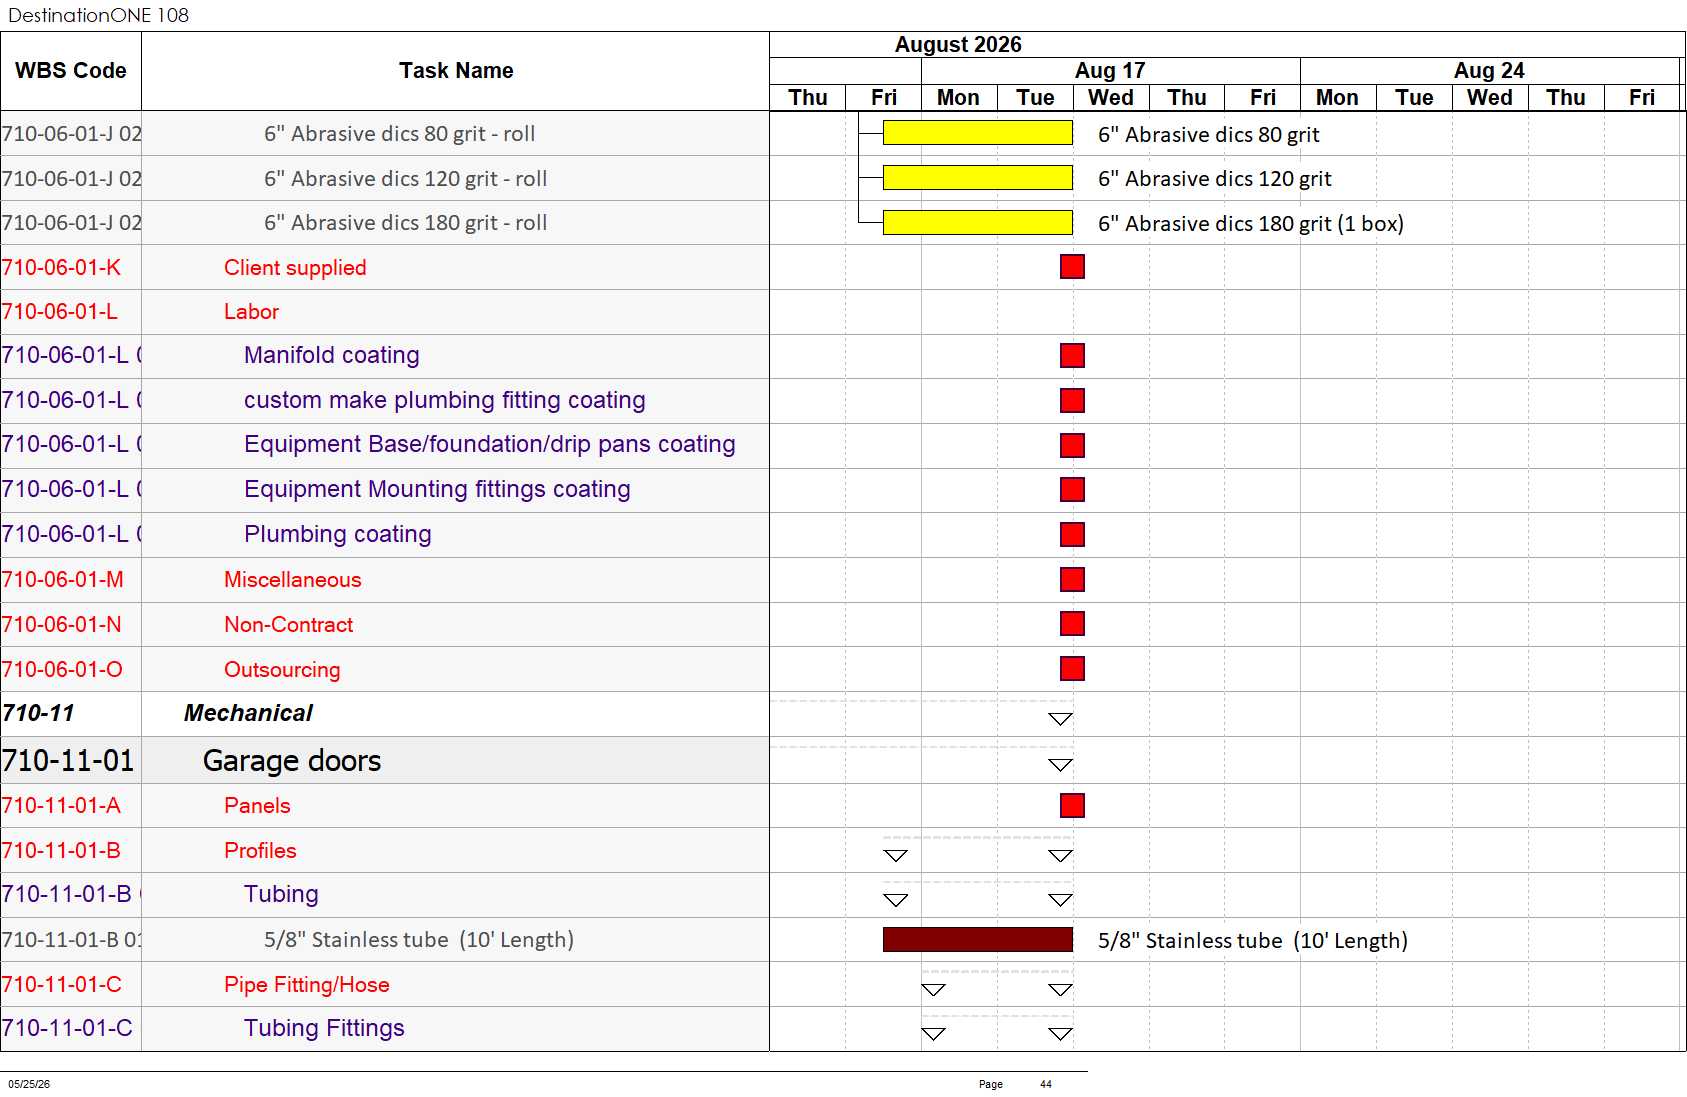Viewport: 1687px width, 1097px height.
Task: Click red milestone for Equipment Mounting fittings coating
Action: [x=1072, y=489]
